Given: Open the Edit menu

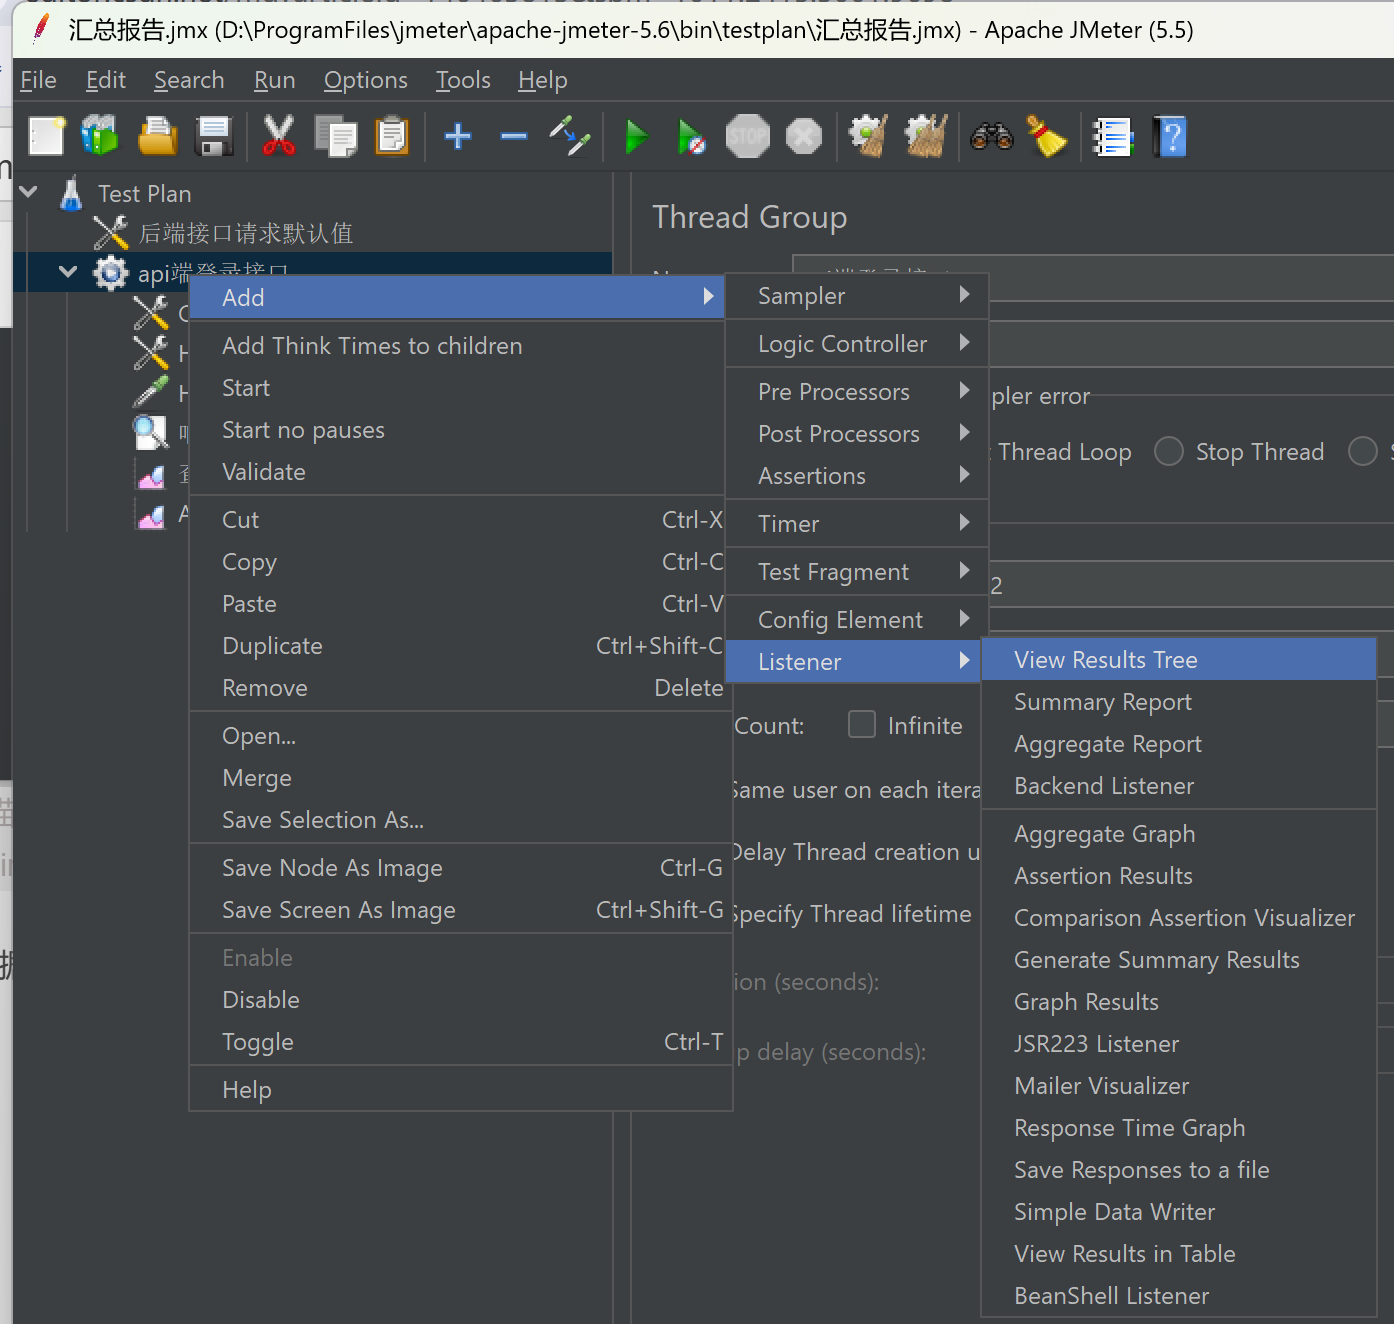Looking at the screenshot, I should [105, 80].
